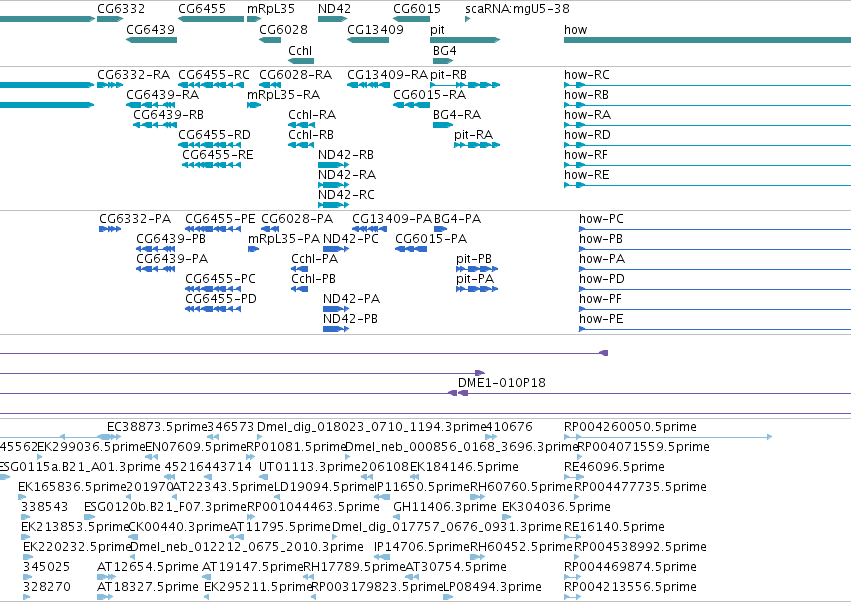Select transcript ND42-RB
The width and height of the screenshot is (851, 602).
346,155
